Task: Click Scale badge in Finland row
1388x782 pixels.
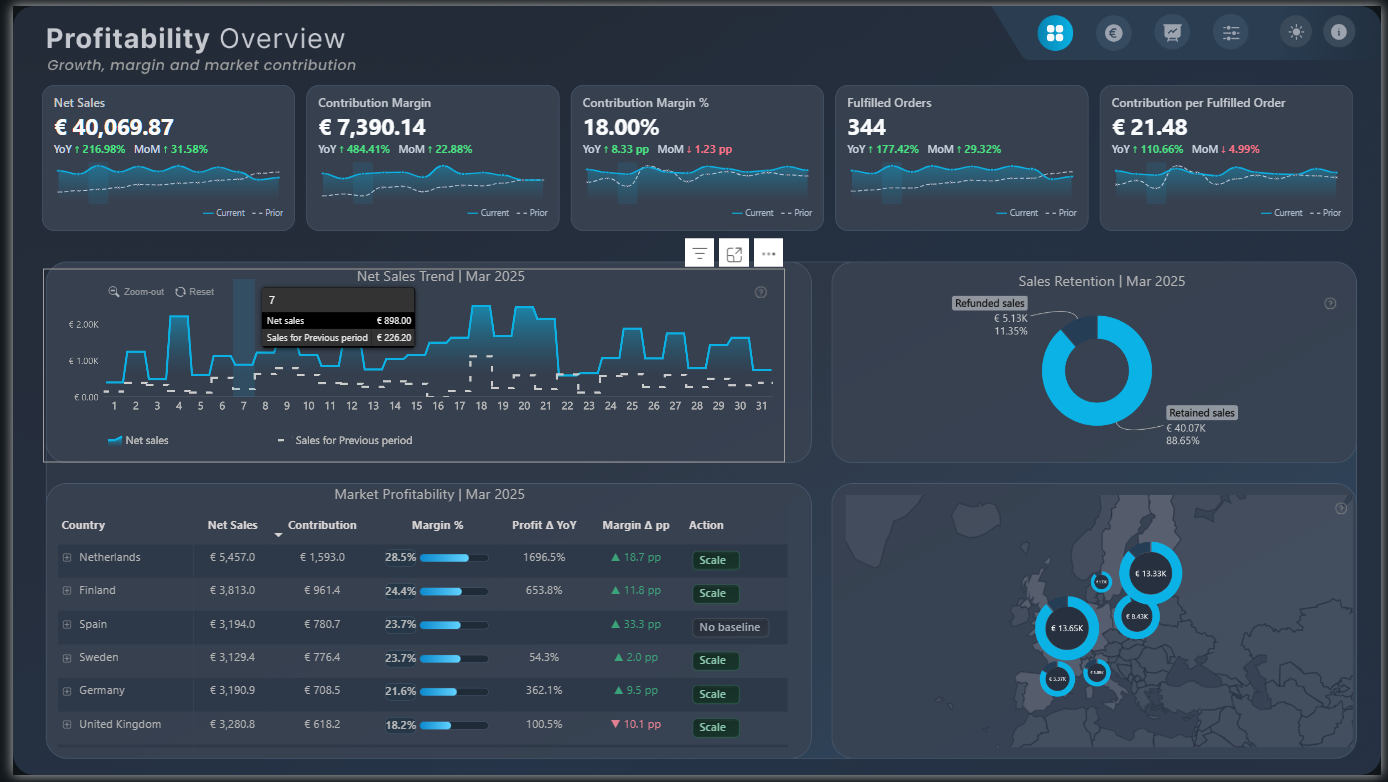Action: tap(715, 594)
